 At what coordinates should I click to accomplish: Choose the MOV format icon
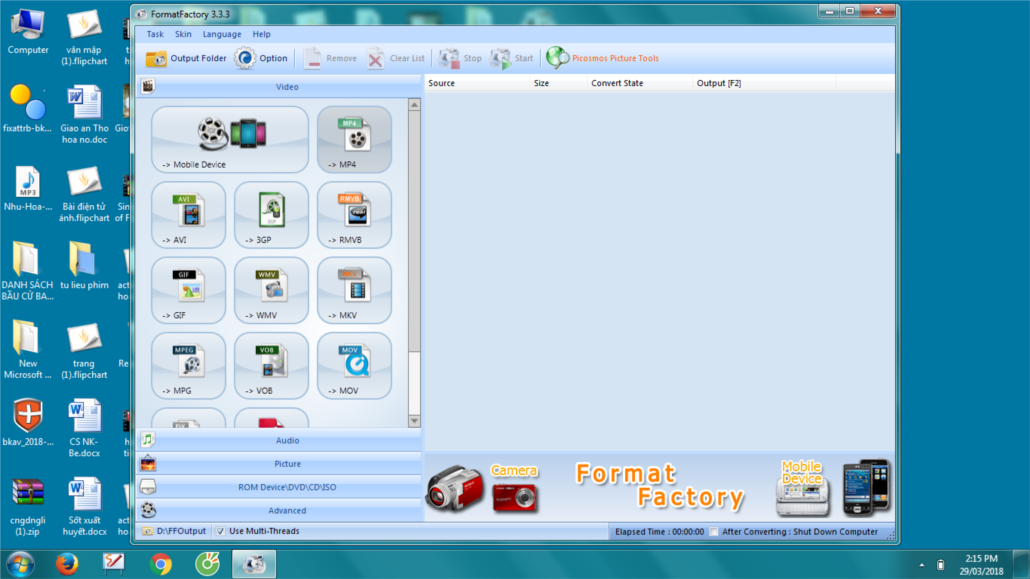click(354, 365)
